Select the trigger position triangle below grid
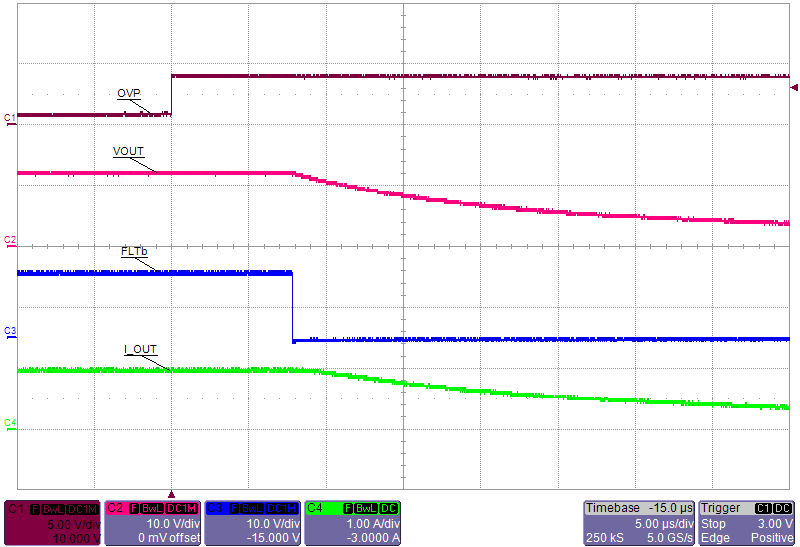Viewport: 800px width, 547px height. [x=172, y=494]
